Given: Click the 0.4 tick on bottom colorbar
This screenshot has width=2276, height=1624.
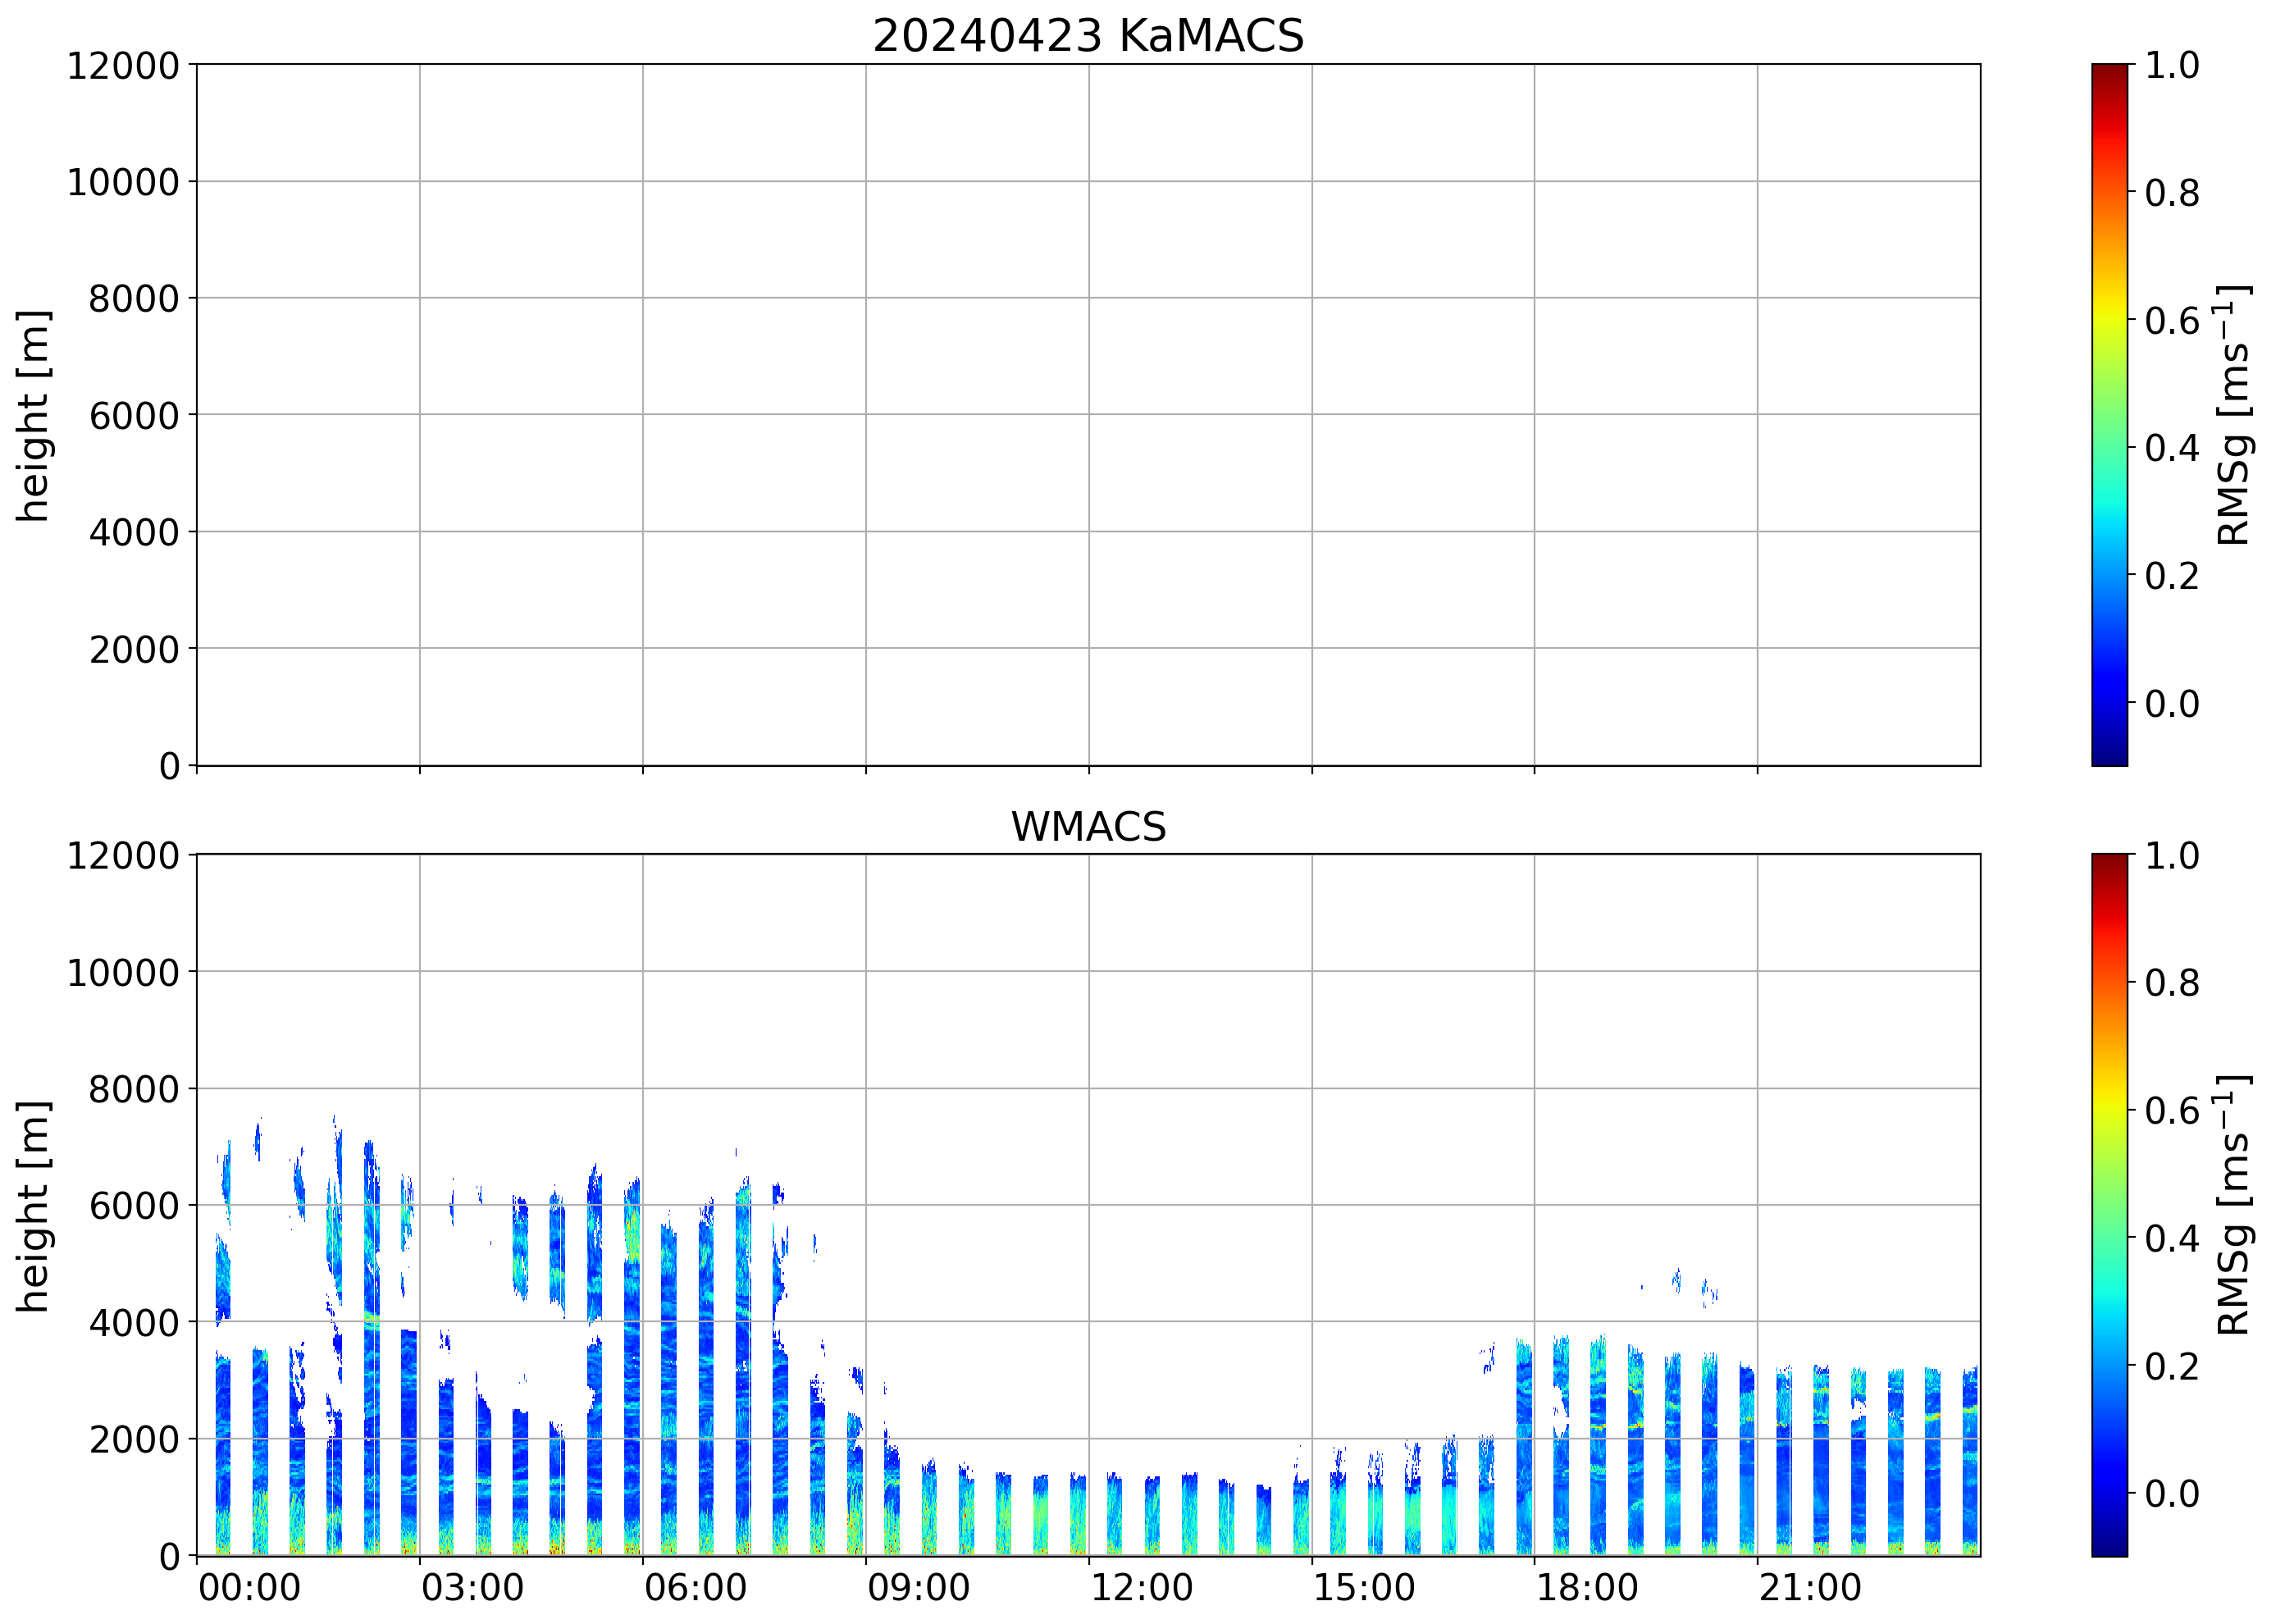Looking at the screenshot, I should pyautogui.click(x=2172, y=1239).
